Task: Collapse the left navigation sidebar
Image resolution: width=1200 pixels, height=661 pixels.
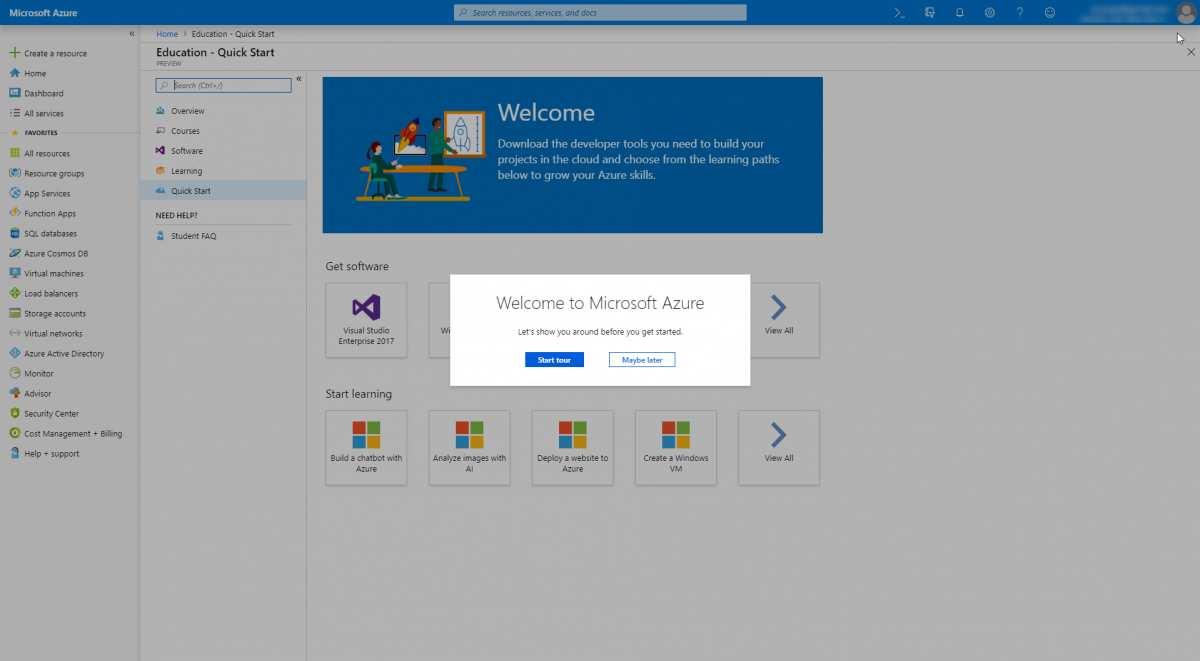Action: click(x=132, y=34)
